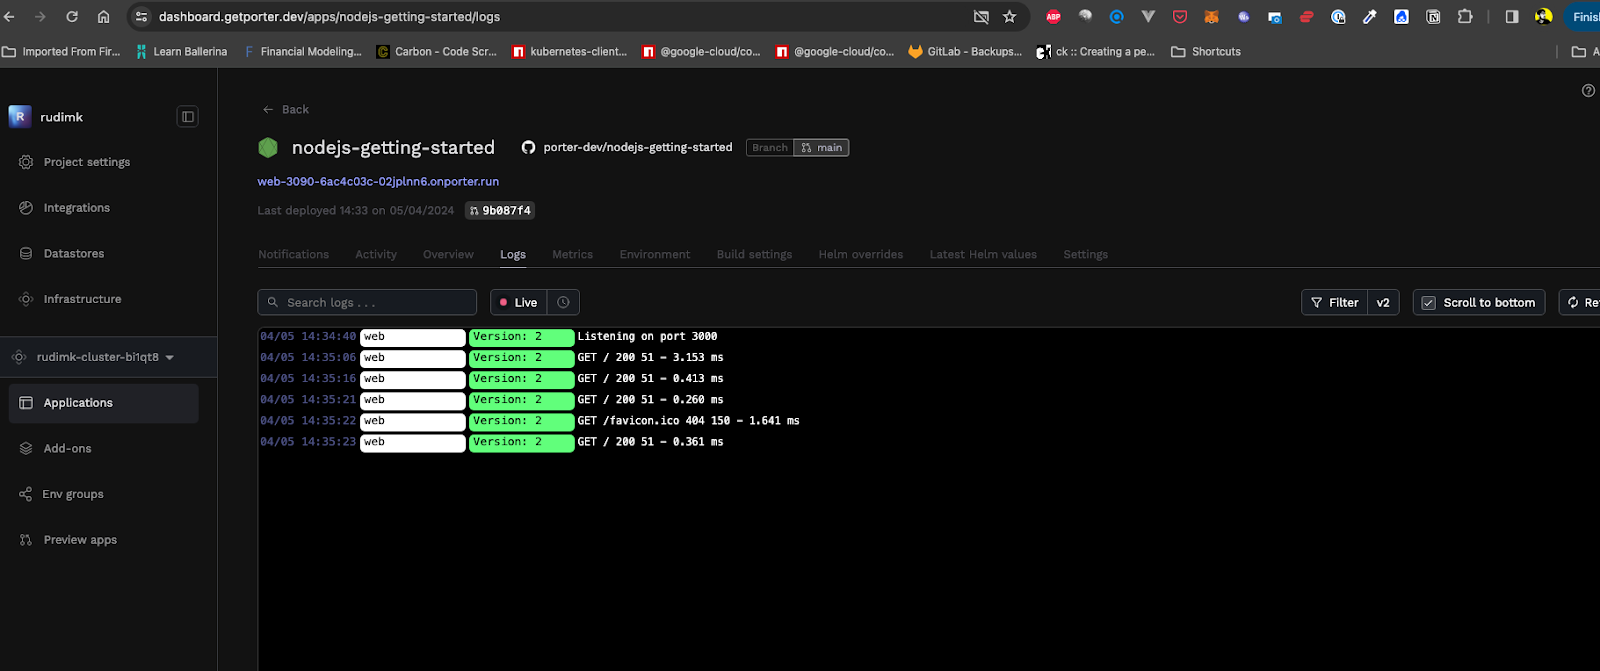Switch to the Overview tab
Screen dimensions: 1600x671
[448, 255]
